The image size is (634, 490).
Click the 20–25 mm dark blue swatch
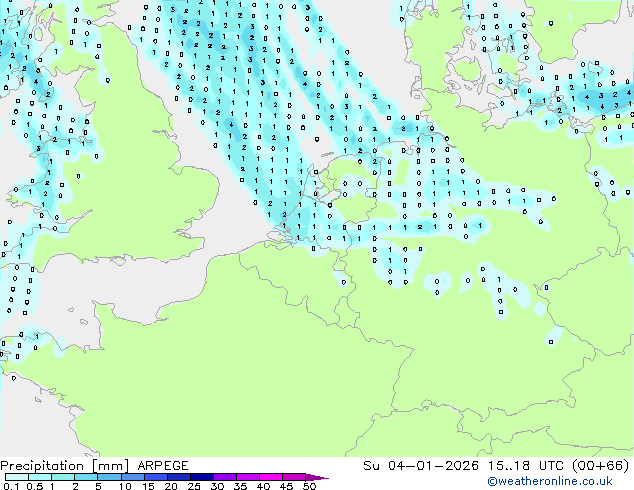click(178, 477)
